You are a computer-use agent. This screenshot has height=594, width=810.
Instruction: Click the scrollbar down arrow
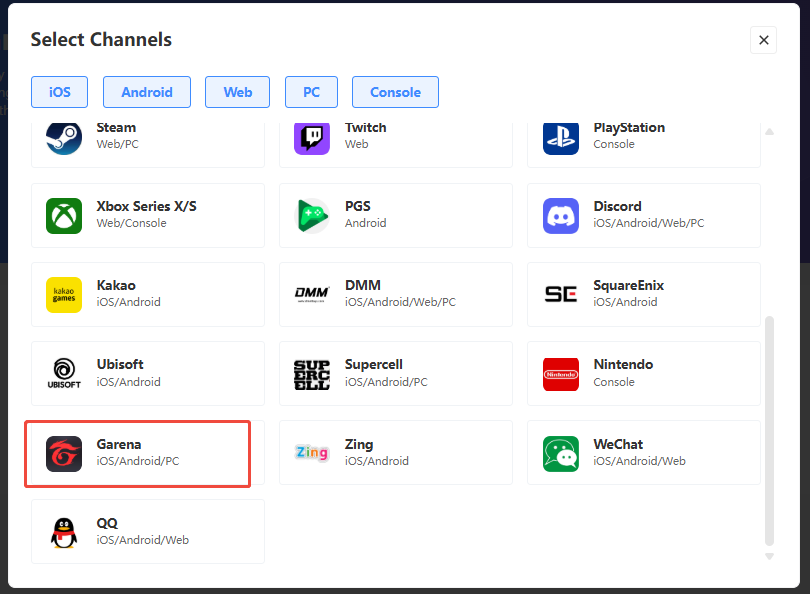pyautogui.click(x=770, y=556)
